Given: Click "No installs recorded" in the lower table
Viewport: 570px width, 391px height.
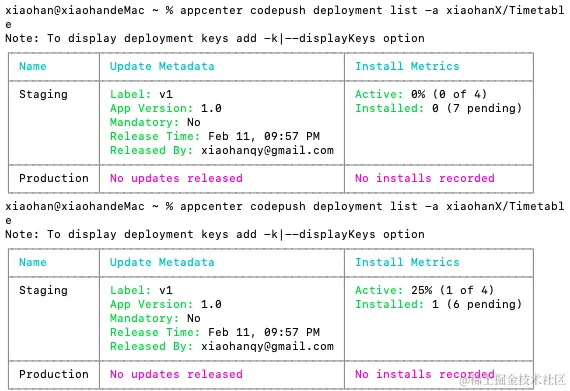Looking at the screenshot, I should [x=425, y=374].
